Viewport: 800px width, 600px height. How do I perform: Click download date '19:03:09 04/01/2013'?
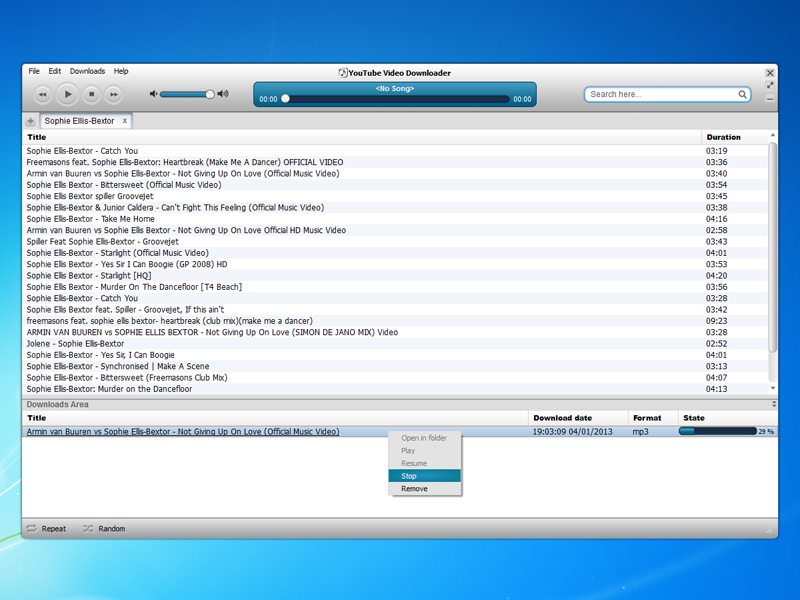click(x=572, y=432)
